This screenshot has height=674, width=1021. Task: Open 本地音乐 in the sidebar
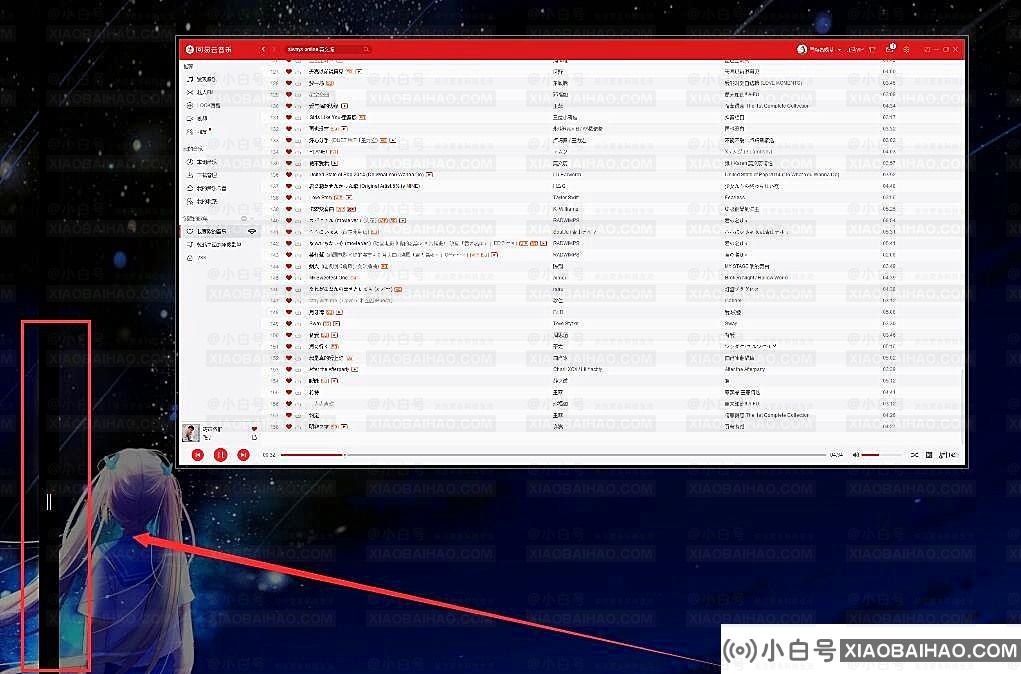coord(202,162)
